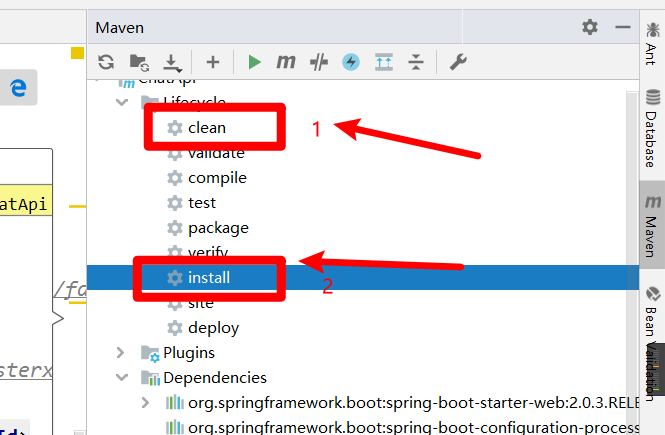This screenshot has height=435, width=665.
Task: Click the library icon for spring-boot-starter-web
Action: (175, 402)
